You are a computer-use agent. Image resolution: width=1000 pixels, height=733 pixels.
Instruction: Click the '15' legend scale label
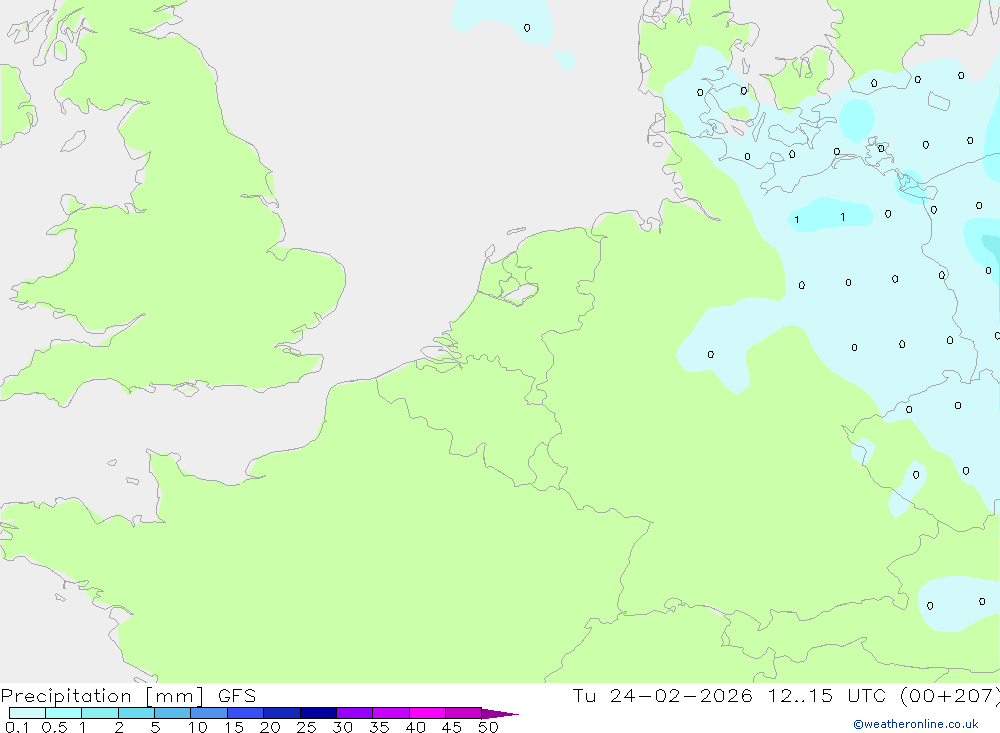point(233,727)
